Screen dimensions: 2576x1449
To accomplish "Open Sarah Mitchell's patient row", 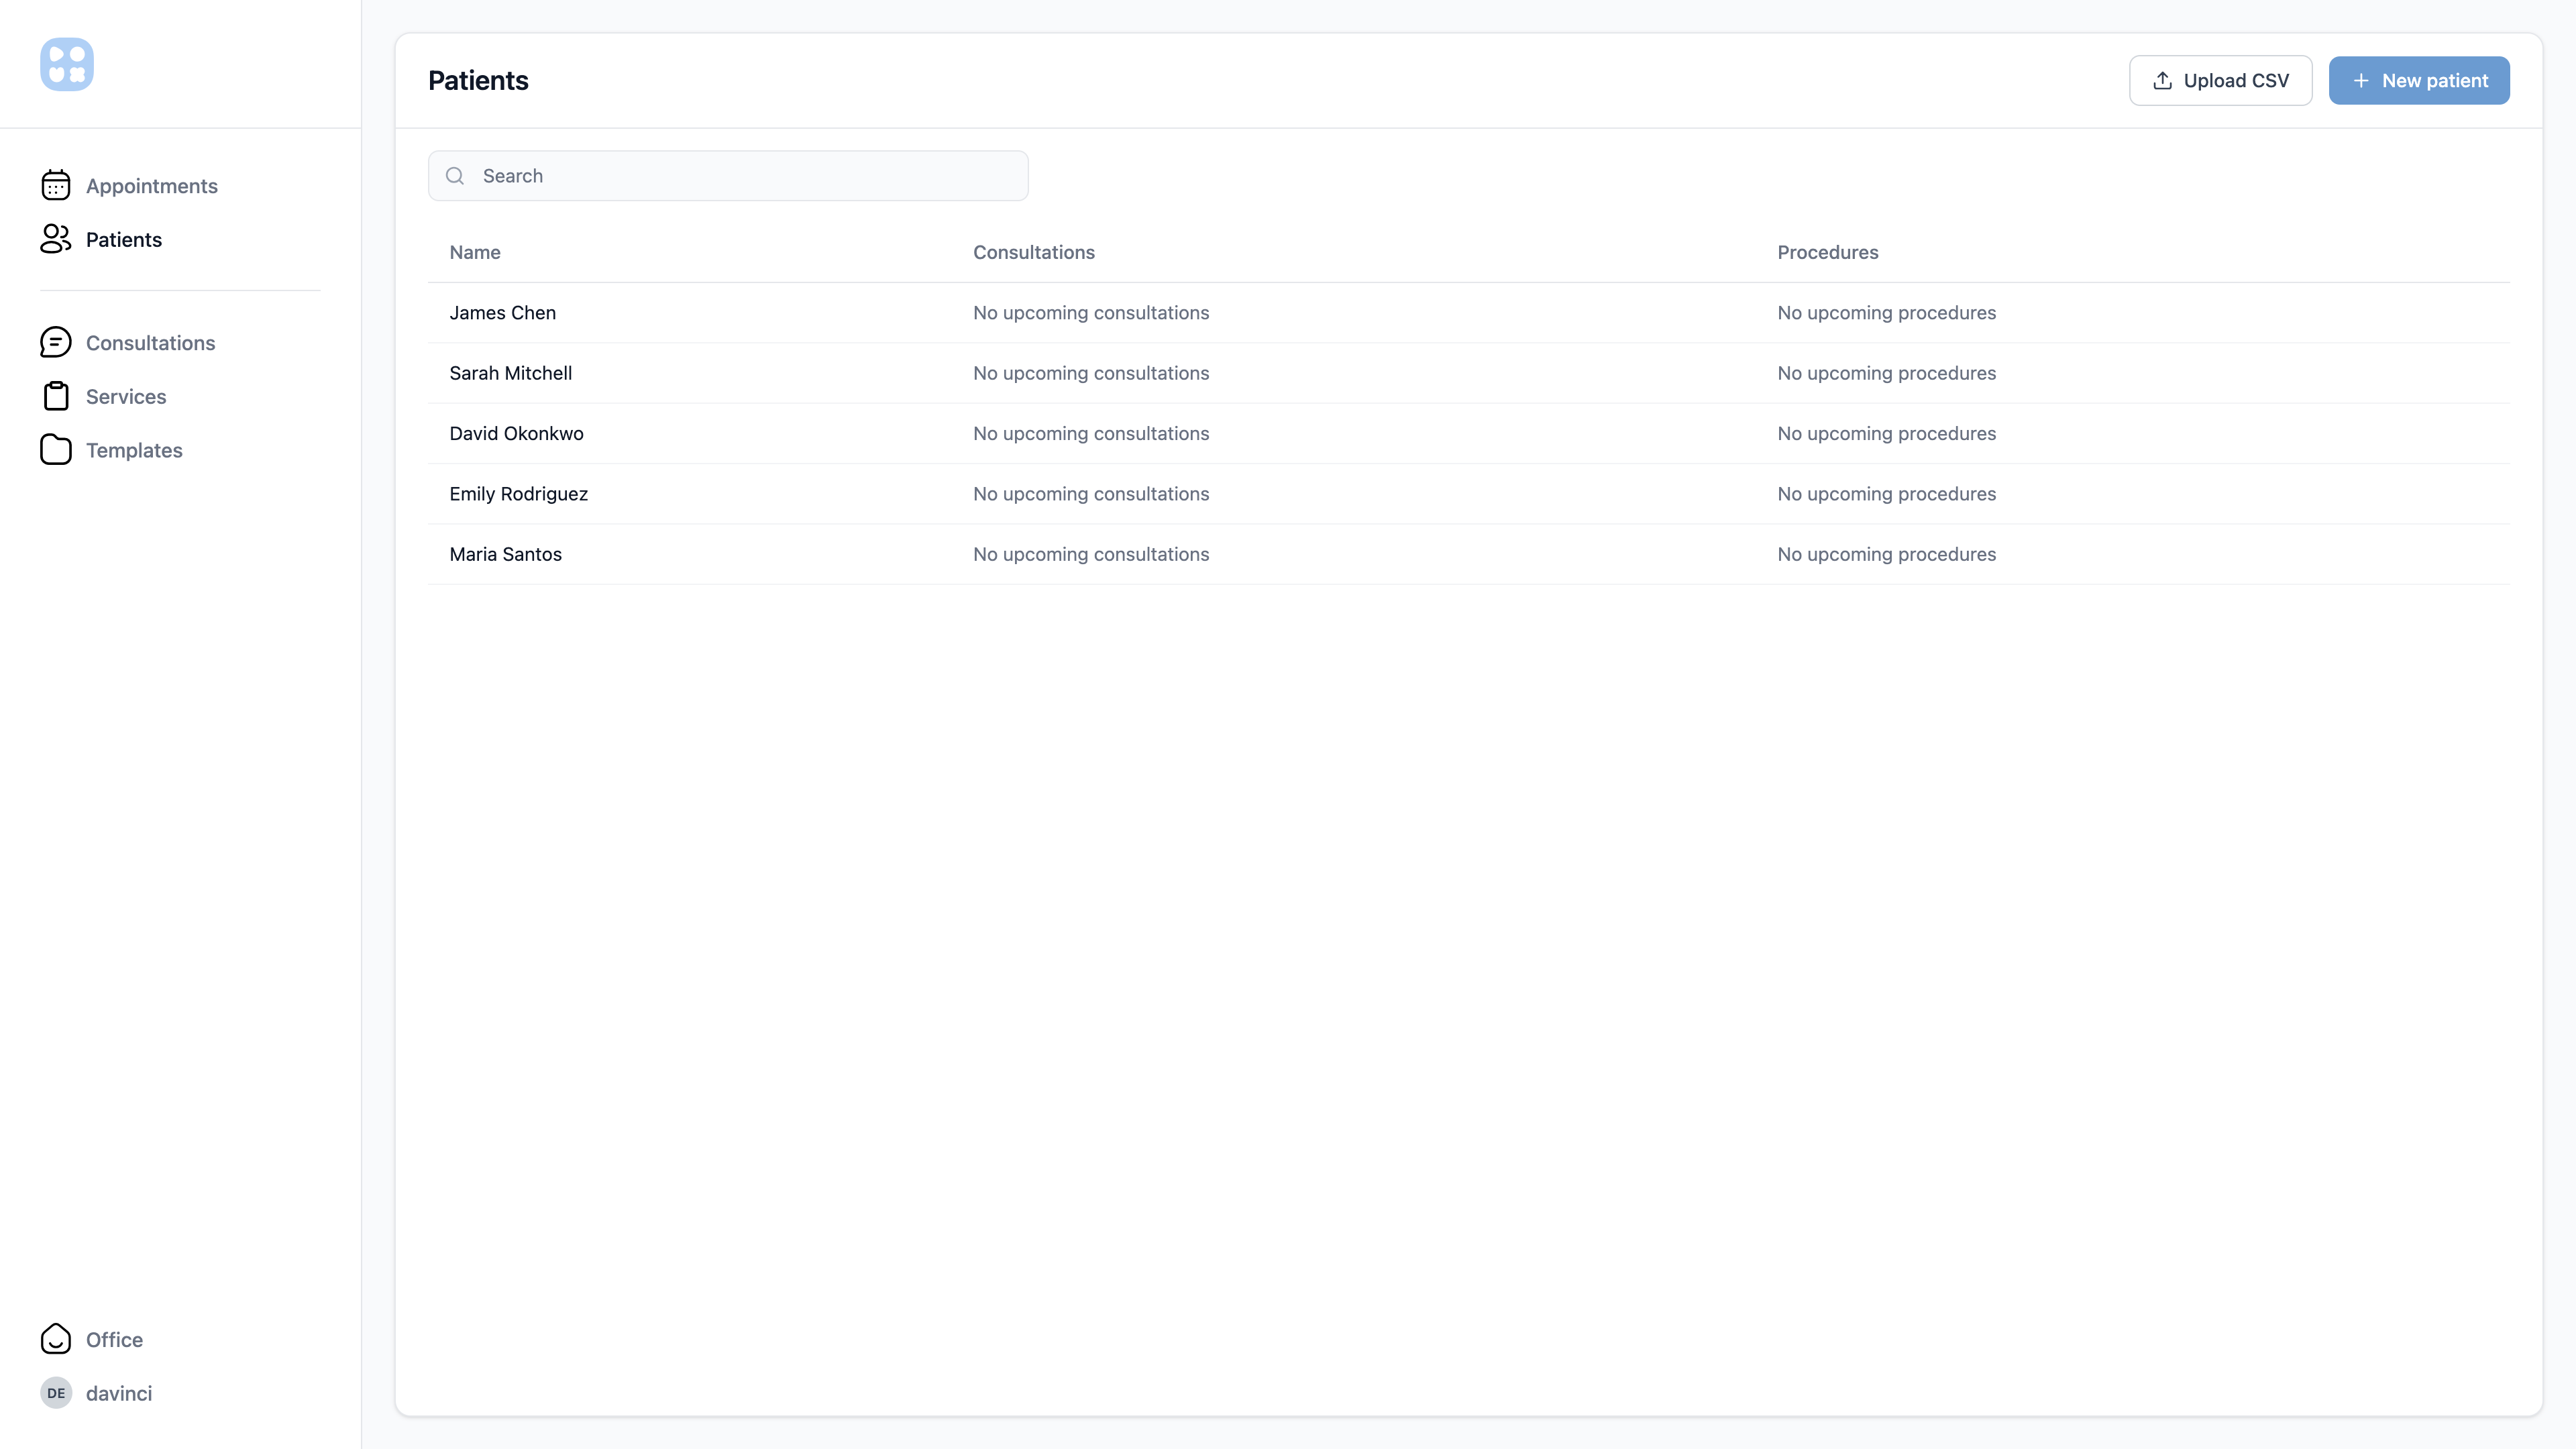I will click(x=510, y=373).
